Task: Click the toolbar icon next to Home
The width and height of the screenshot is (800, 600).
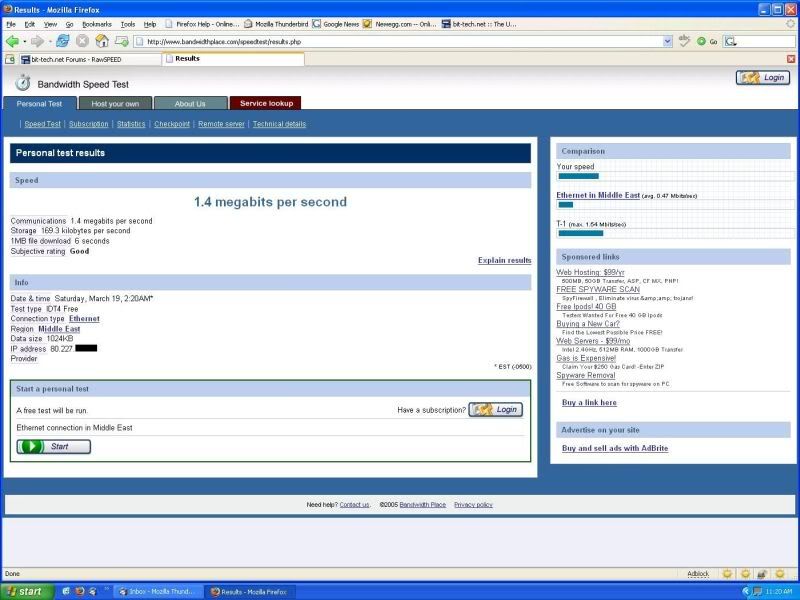Action: point(121,41)
